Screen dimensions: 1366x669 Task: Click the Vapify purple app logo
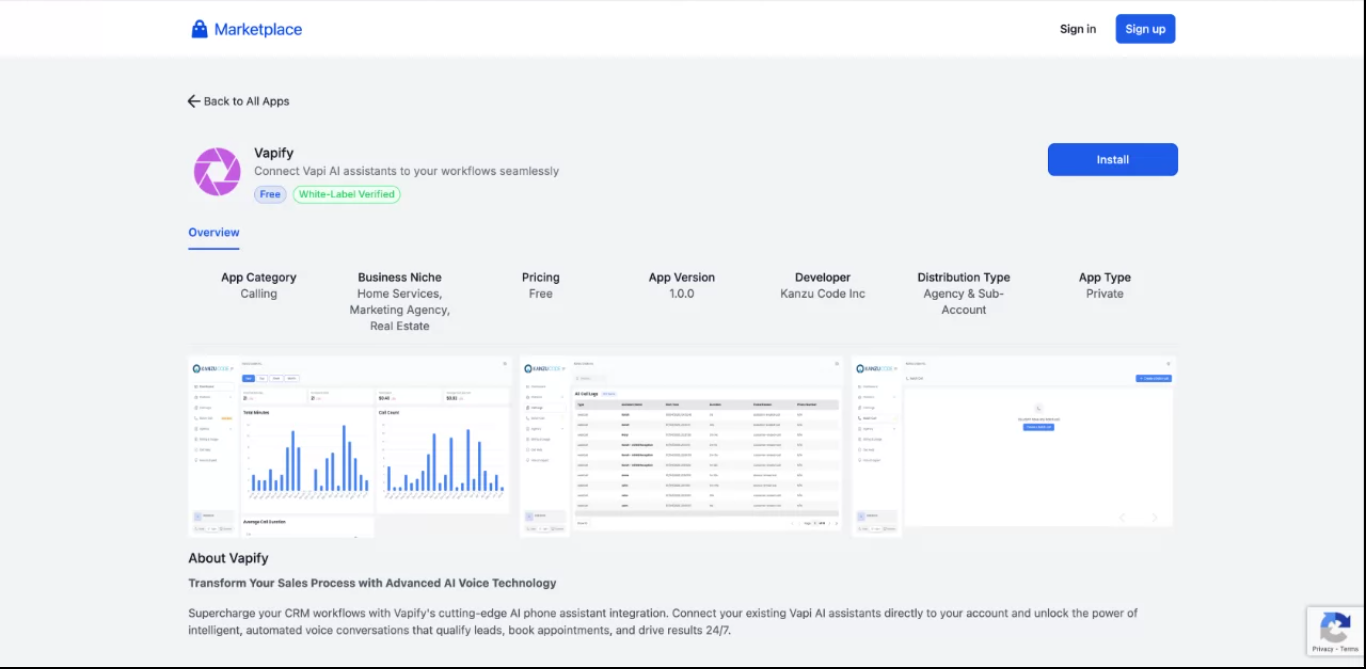[x=216, y=171]
